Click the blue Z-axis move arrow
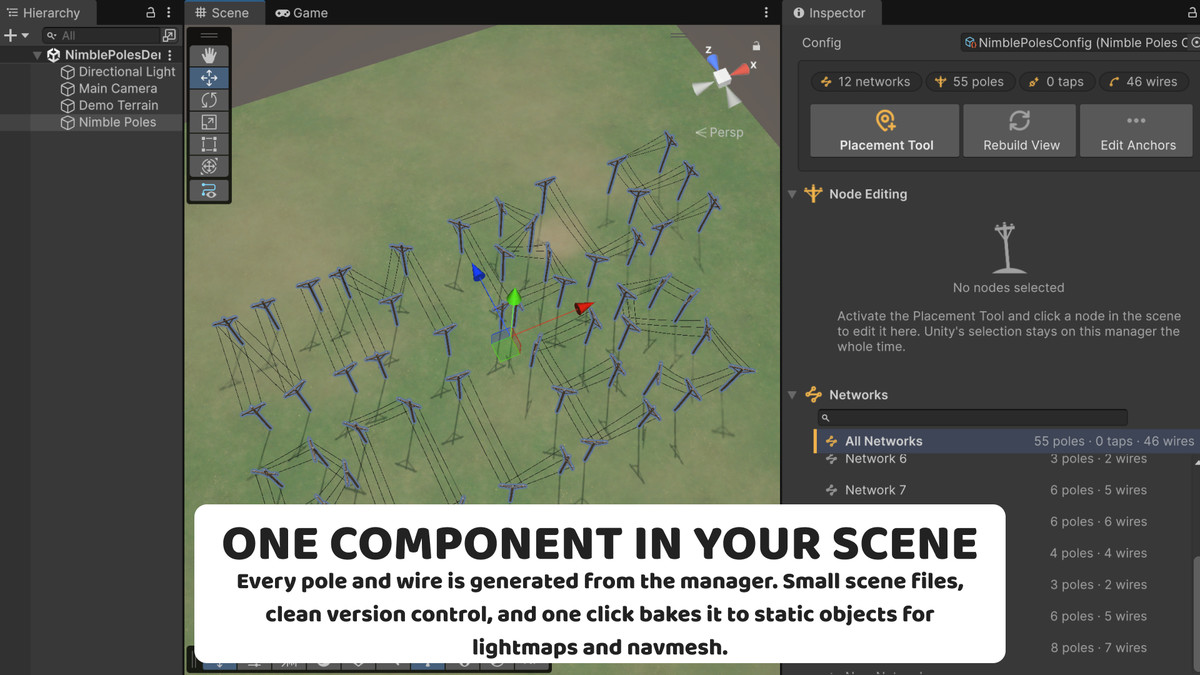 coord(478,273)
